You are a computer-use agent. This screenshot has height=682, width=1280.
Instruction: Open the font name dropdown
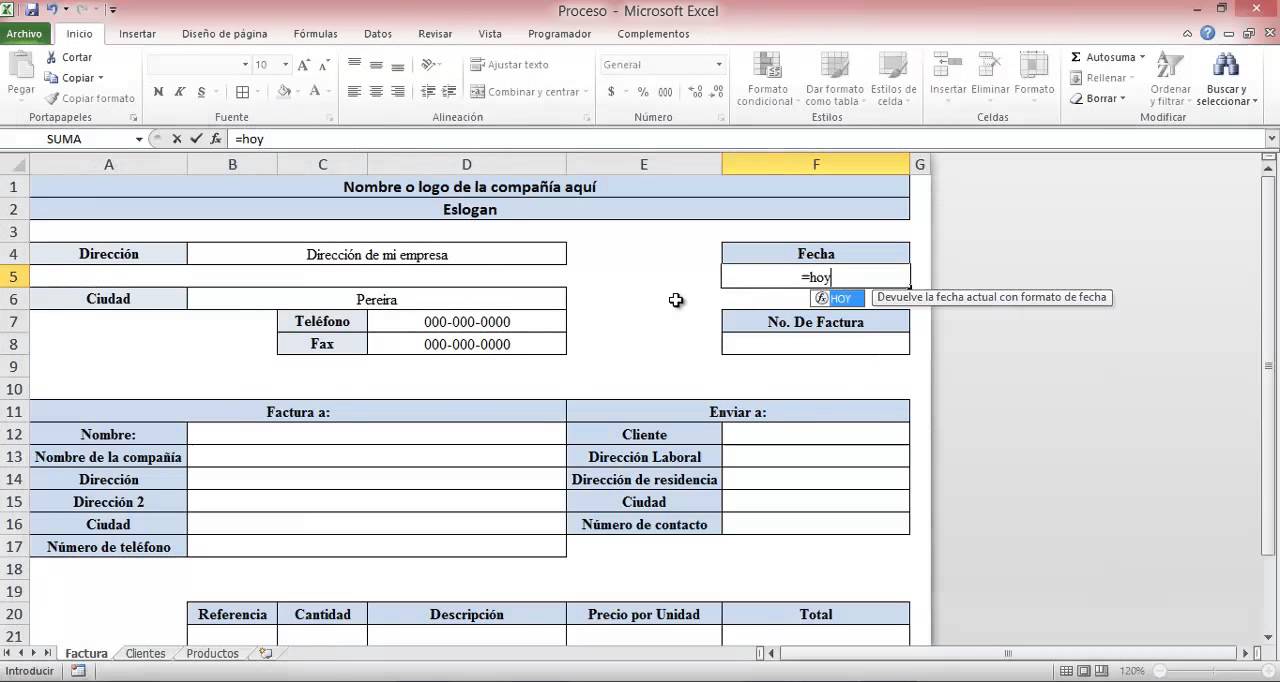(x=245, y=65)
